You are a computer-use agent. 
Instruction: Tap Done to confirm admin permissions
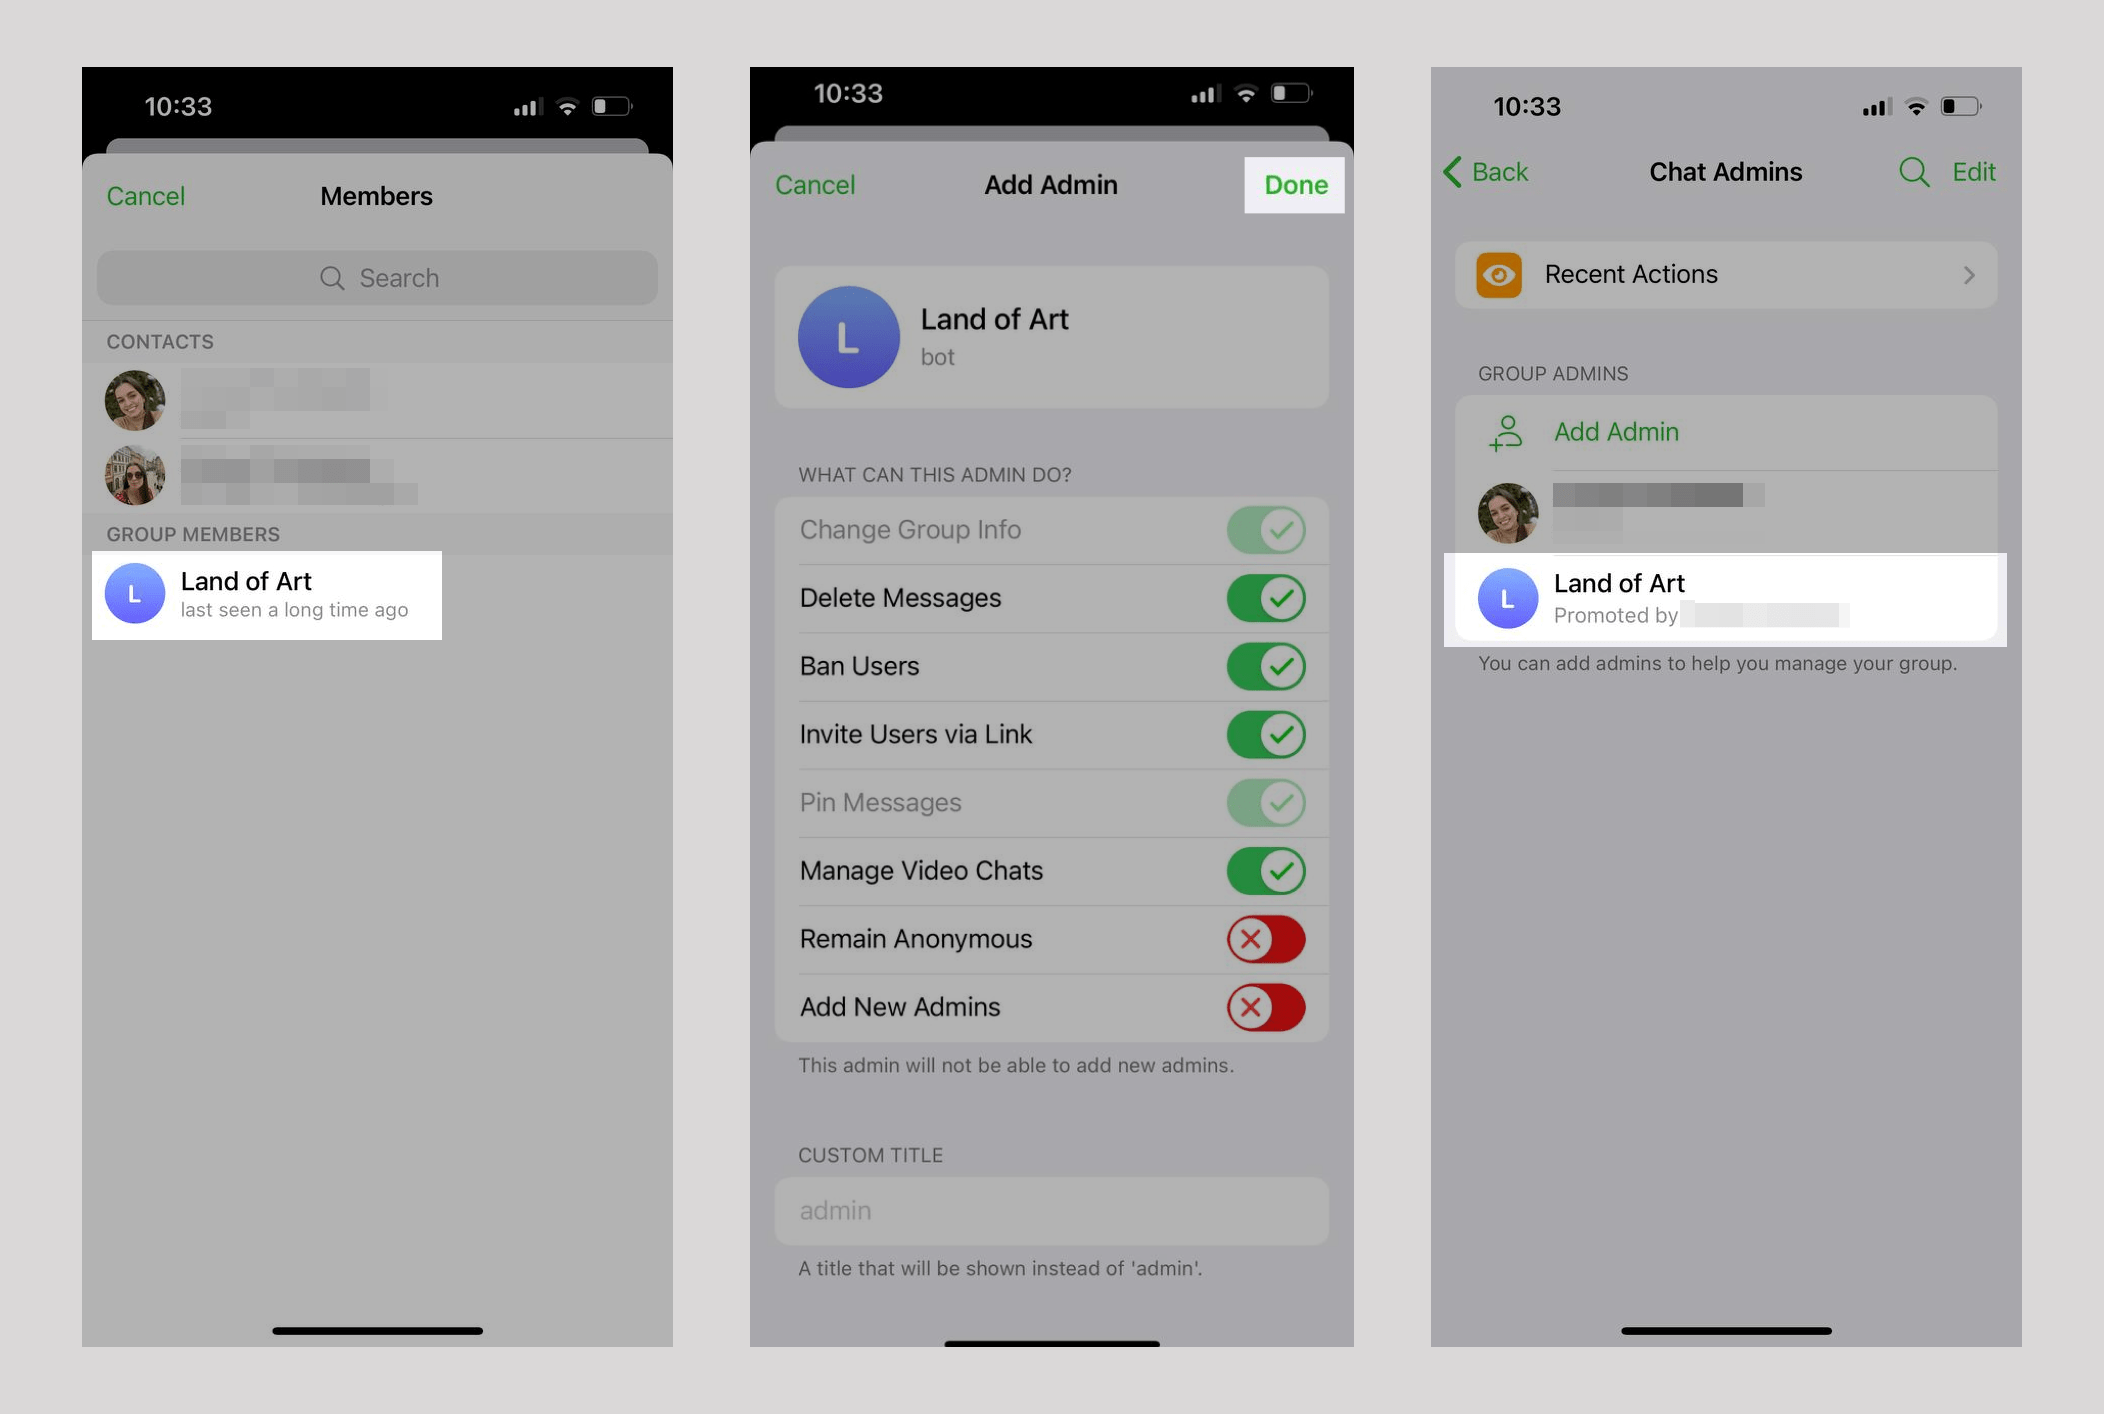coord(1296,185)
